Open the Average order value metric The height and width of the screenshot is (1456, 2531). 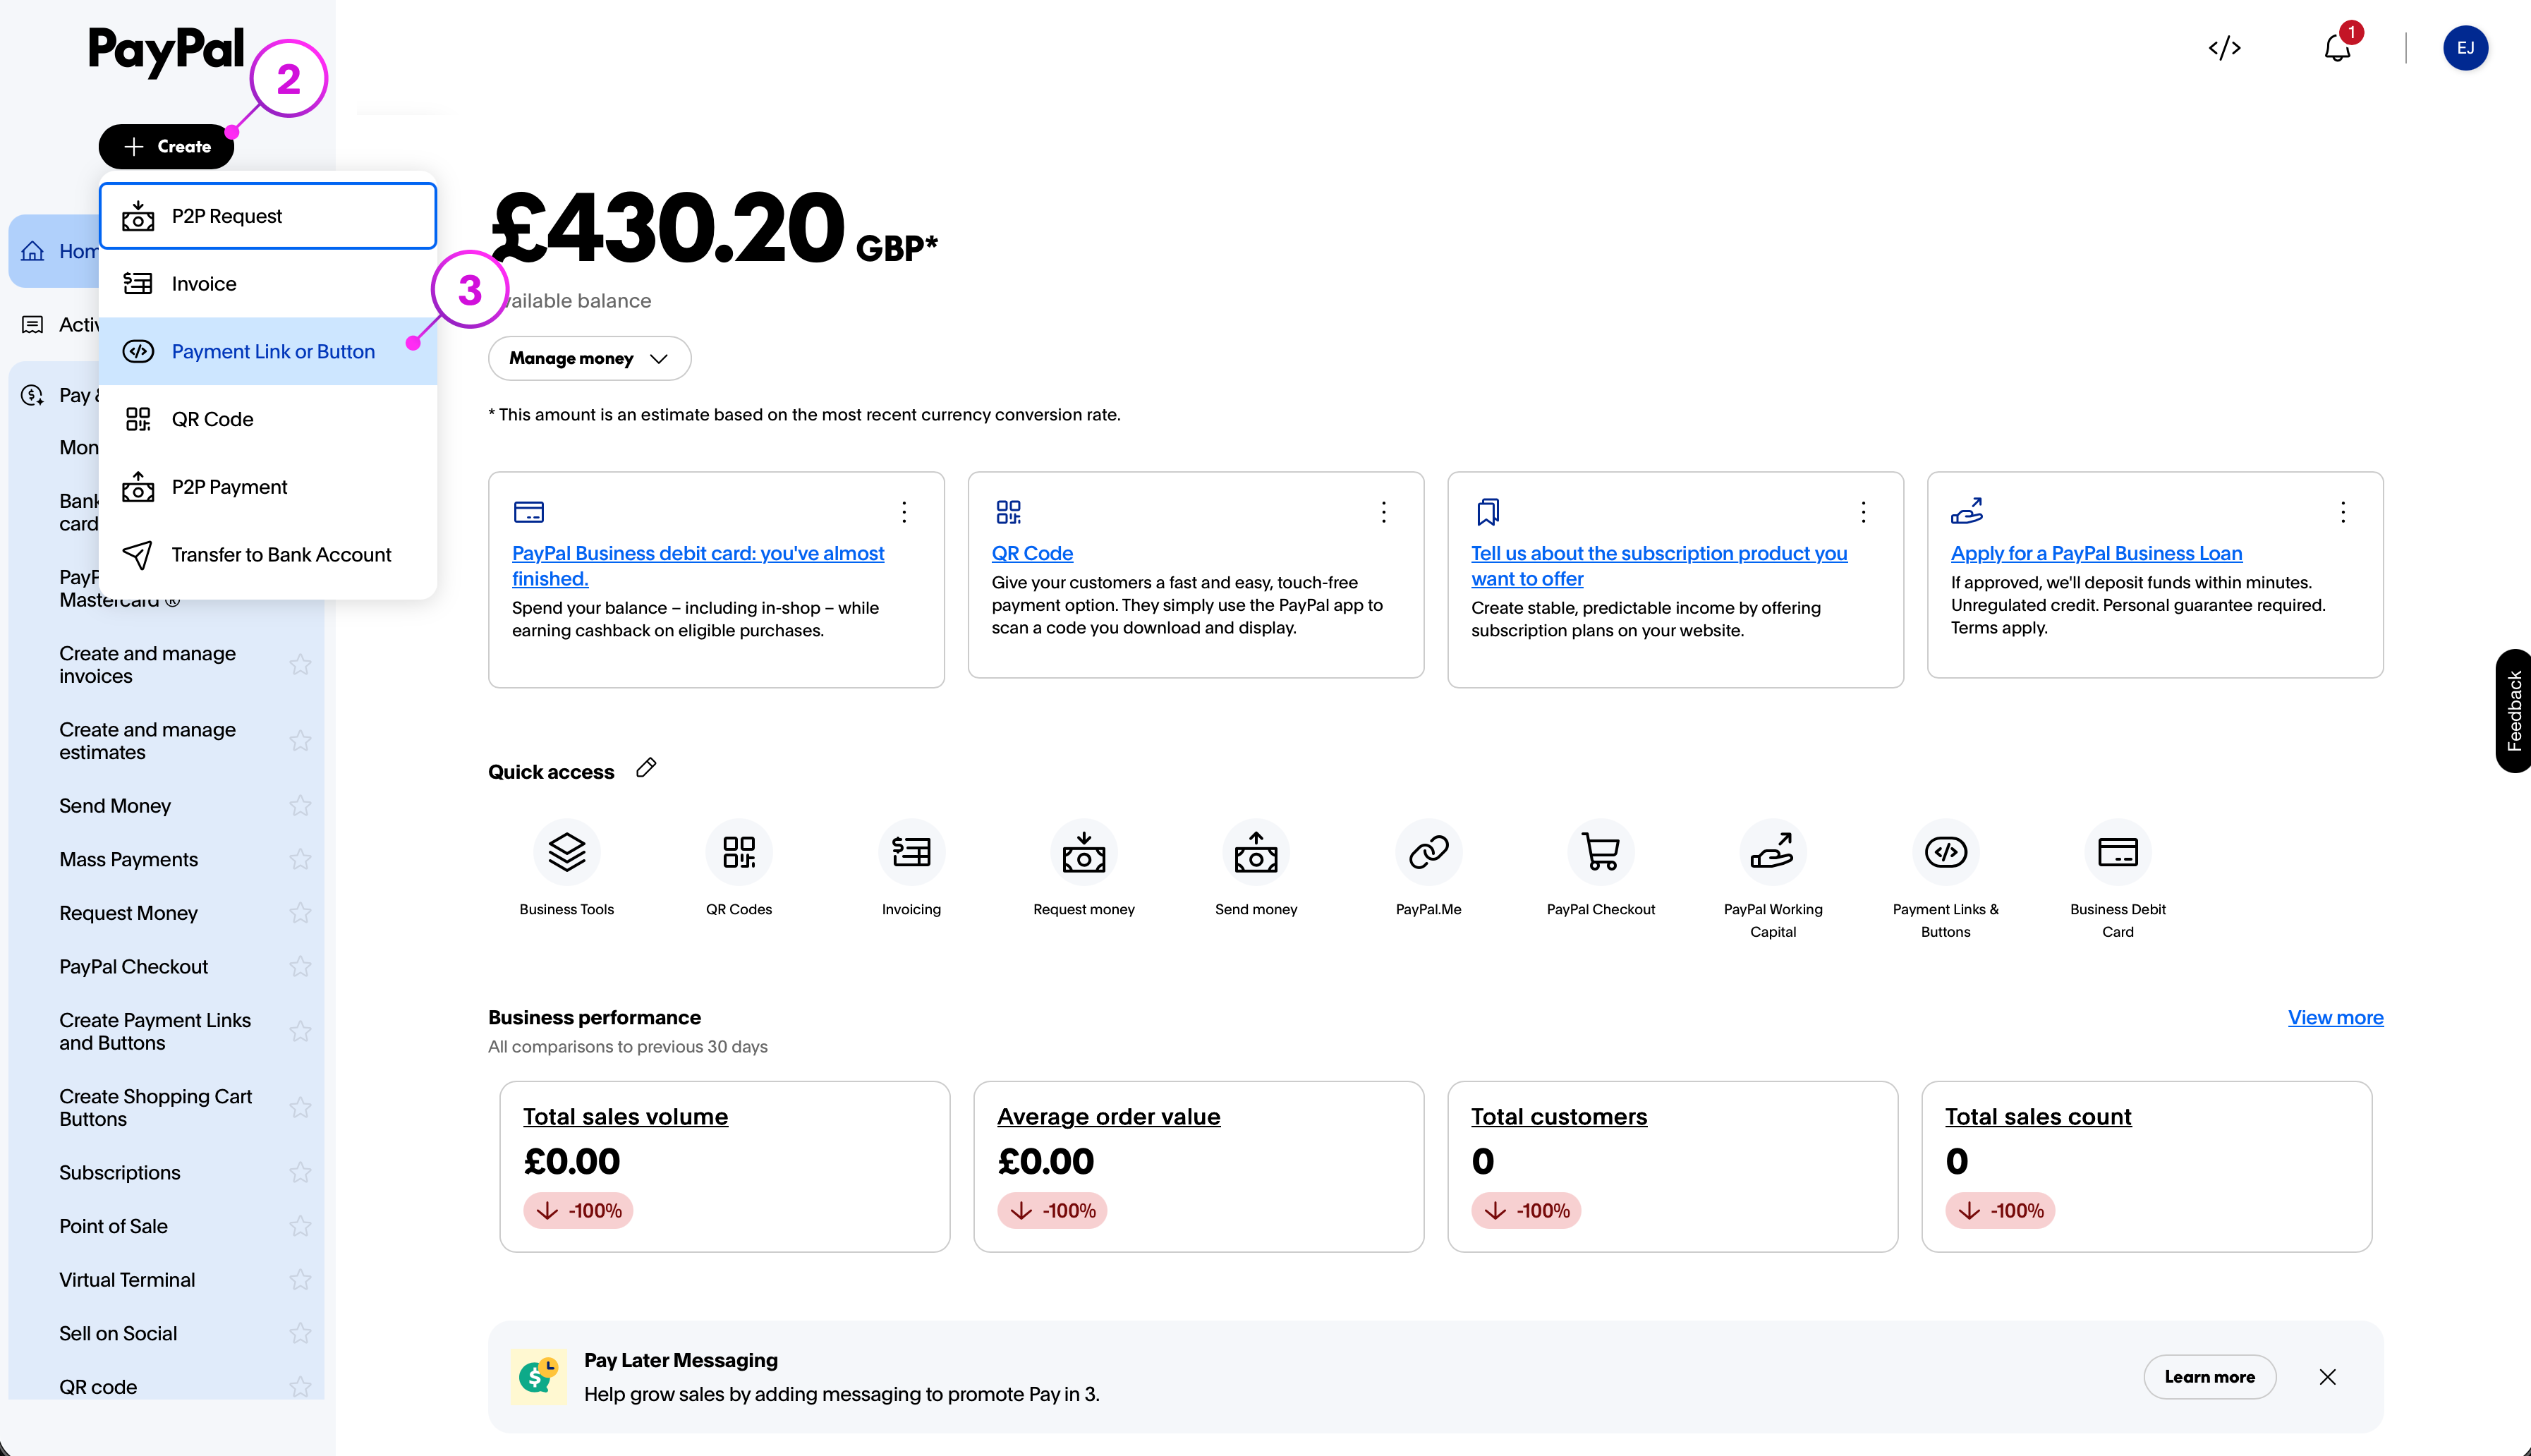point(1108,1116)
